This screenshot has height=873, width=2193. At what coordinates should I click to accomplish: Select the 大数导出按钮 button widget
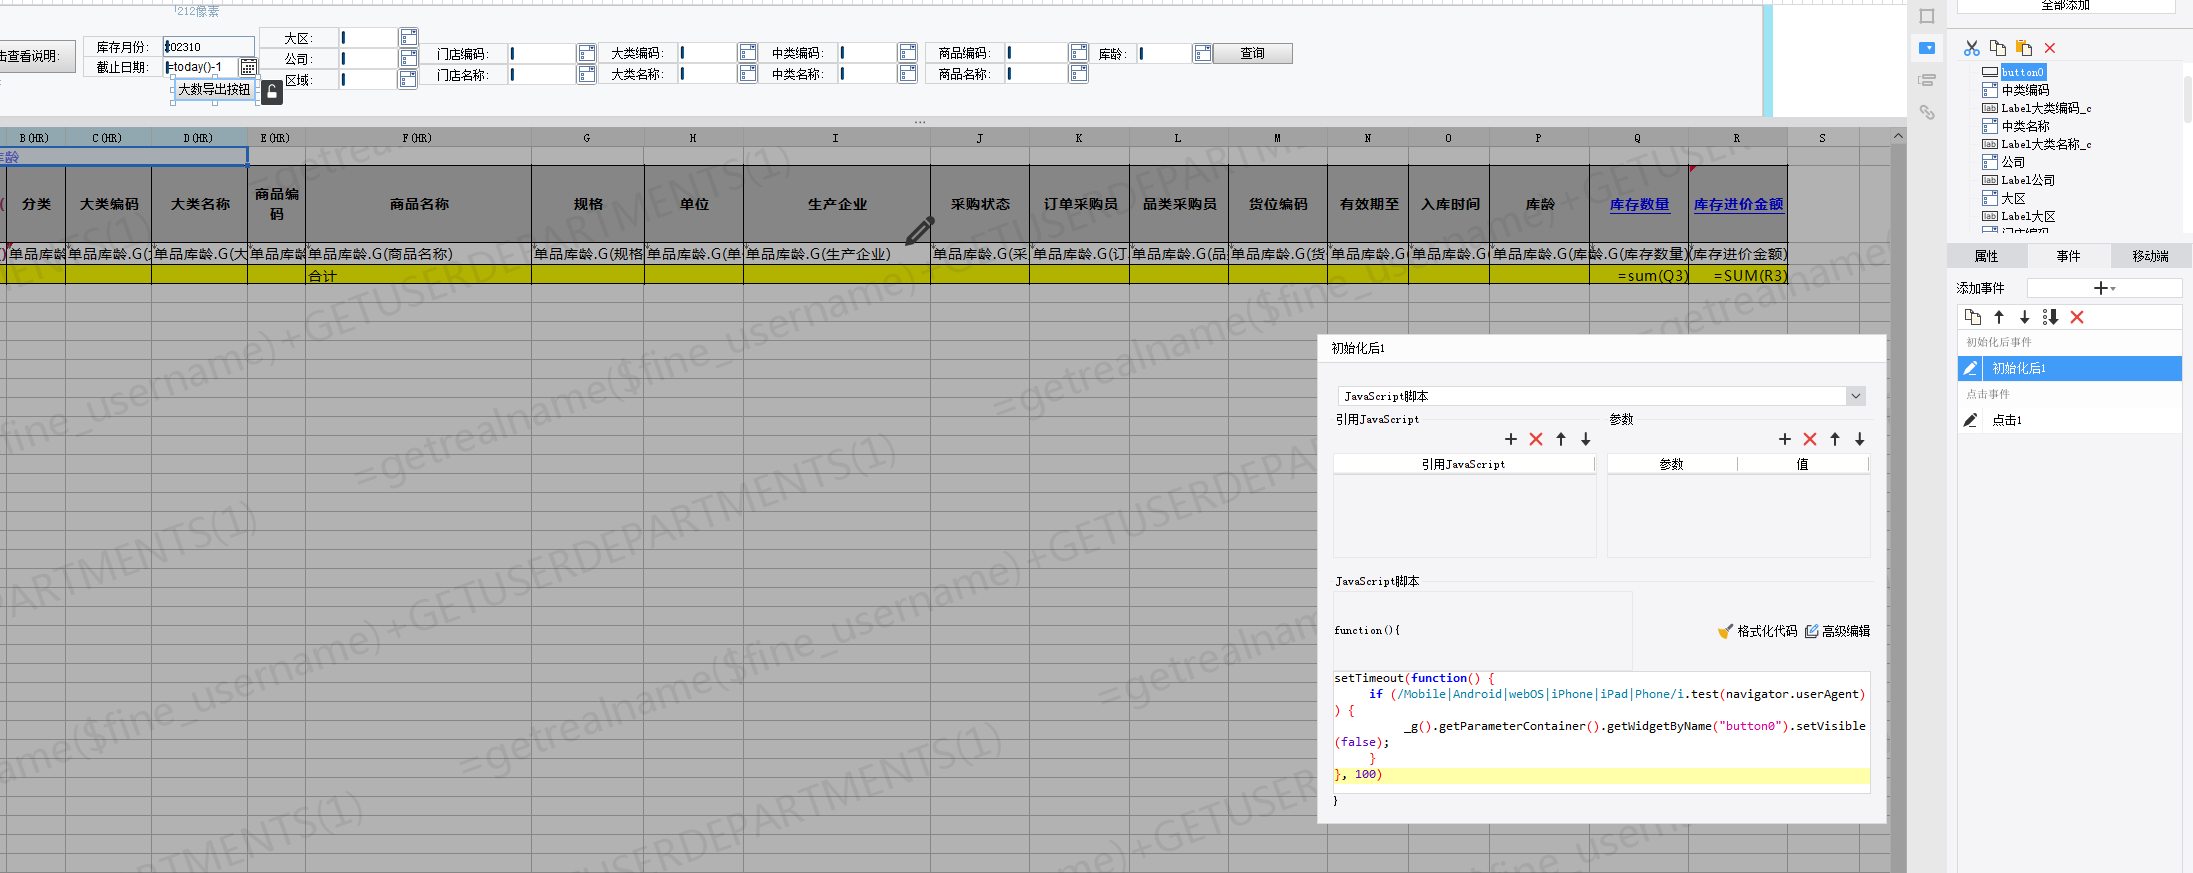214,90
